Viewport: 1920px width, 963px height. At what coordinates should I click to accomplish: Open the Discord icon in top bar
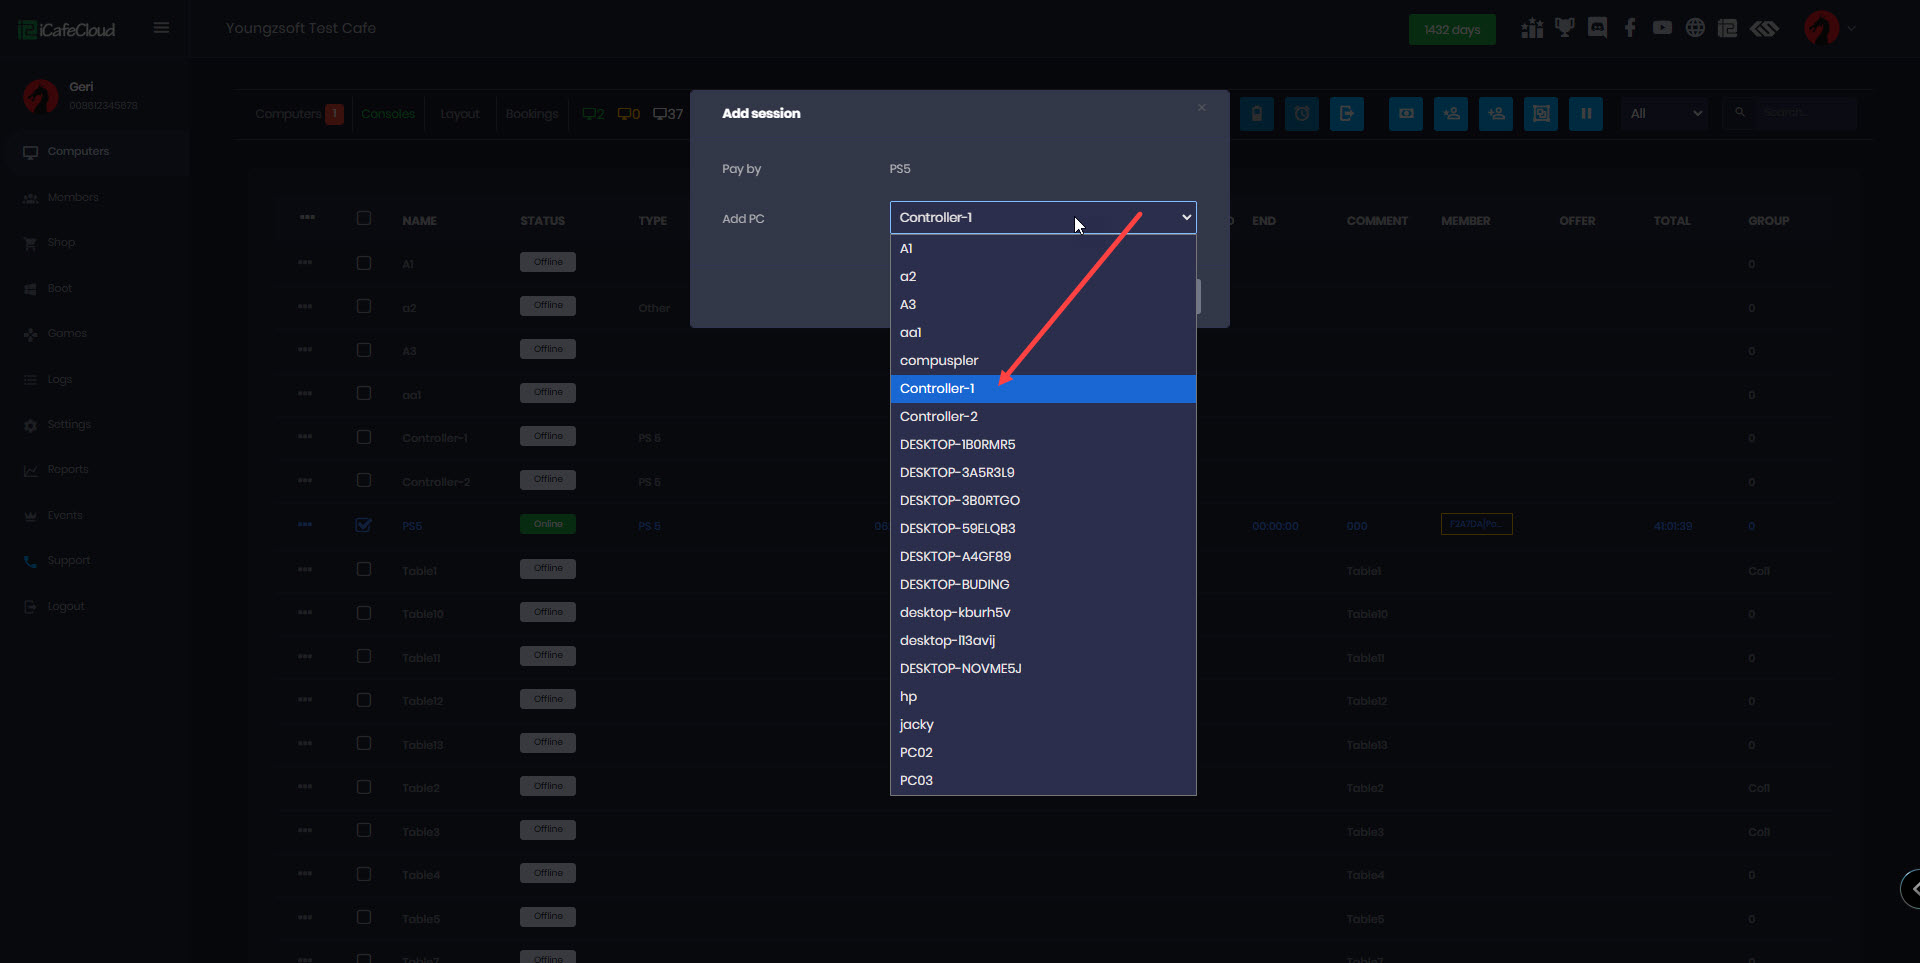tap(1597, 28)
